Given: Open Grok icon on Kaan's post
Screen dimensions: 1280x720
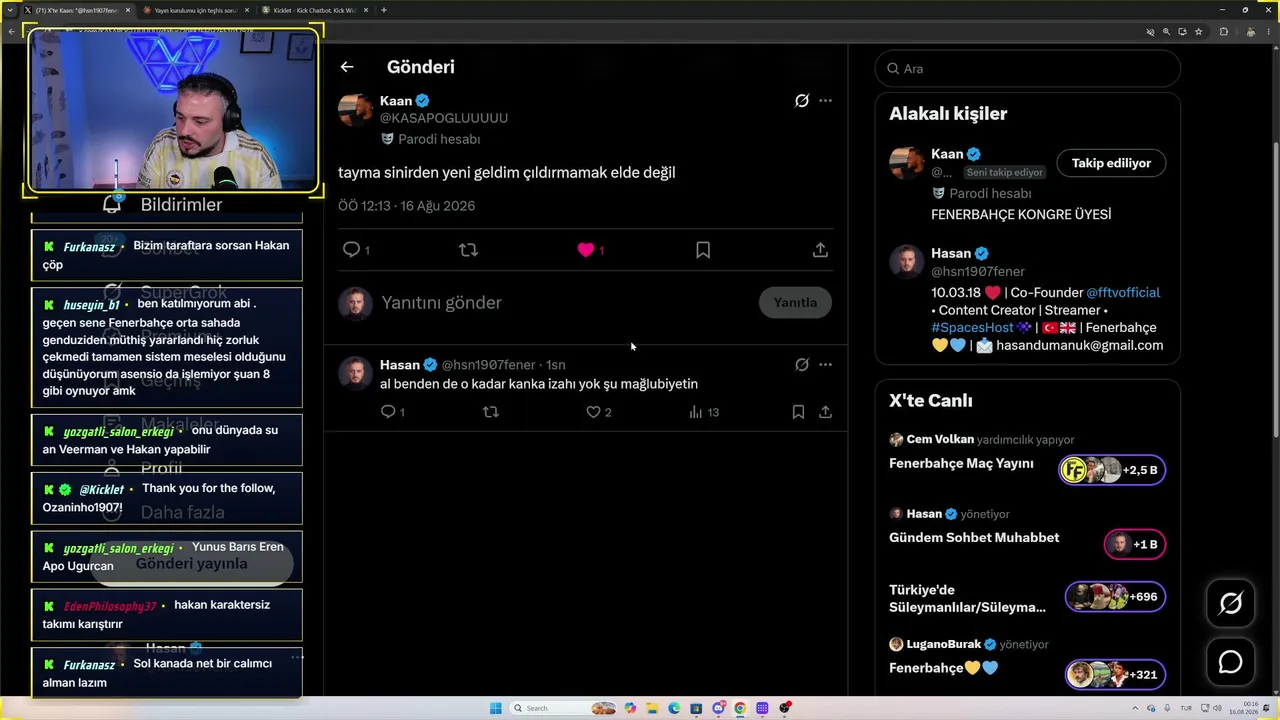Looking at the screenshot, I should pyautogui.click(x=801, y=101).
